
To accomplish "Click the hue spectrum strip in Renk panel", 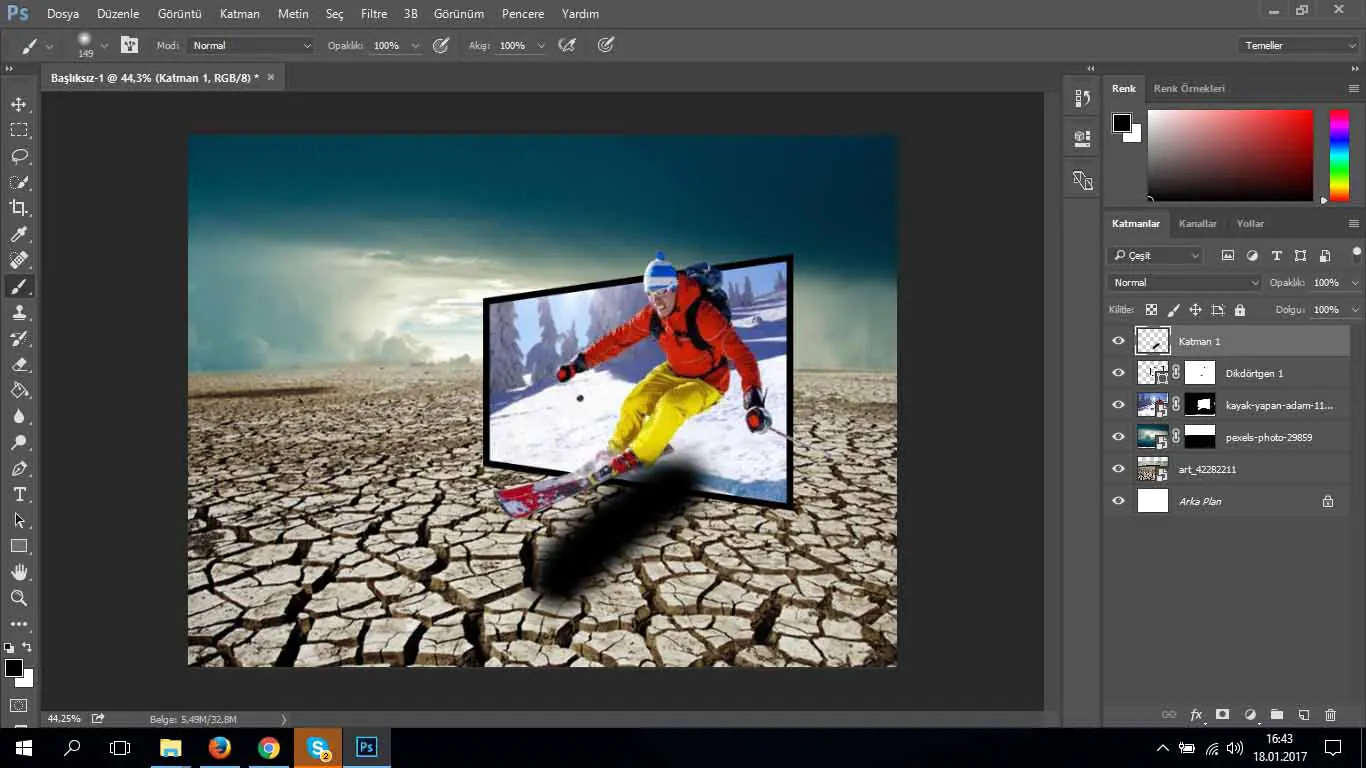I will point(1338,155).
